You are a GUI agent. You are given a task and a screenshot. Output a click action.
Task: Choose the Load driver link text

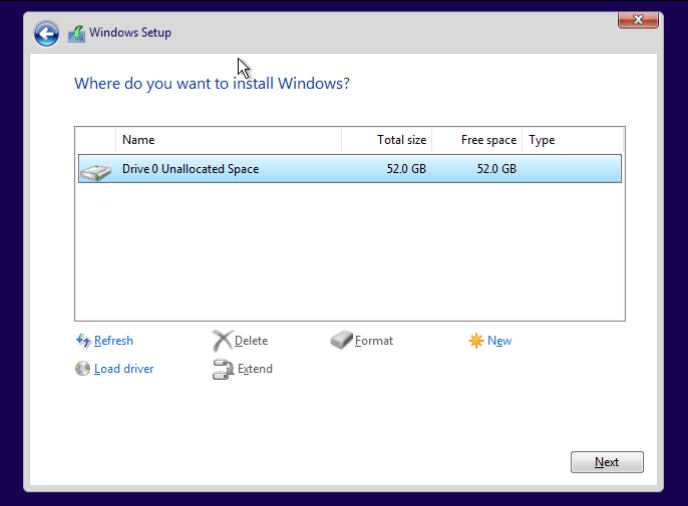(x=124, y=369)
